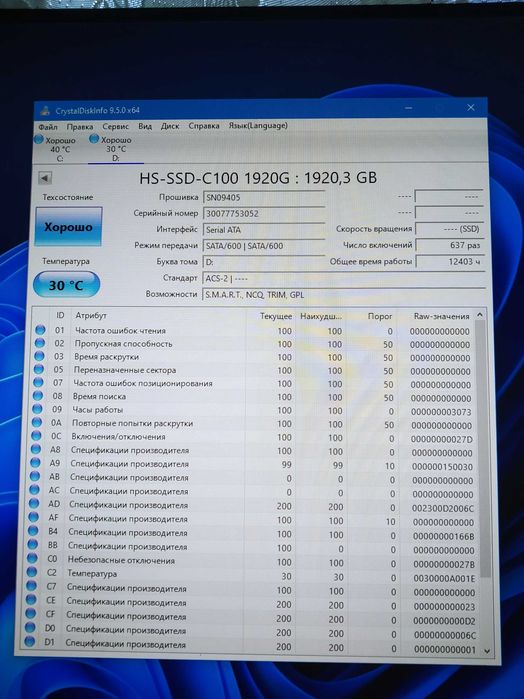Image resolution: width=524 pixels, height=699 pixels.
Task: Open the Сервис menu
Action: pos(116,127)
